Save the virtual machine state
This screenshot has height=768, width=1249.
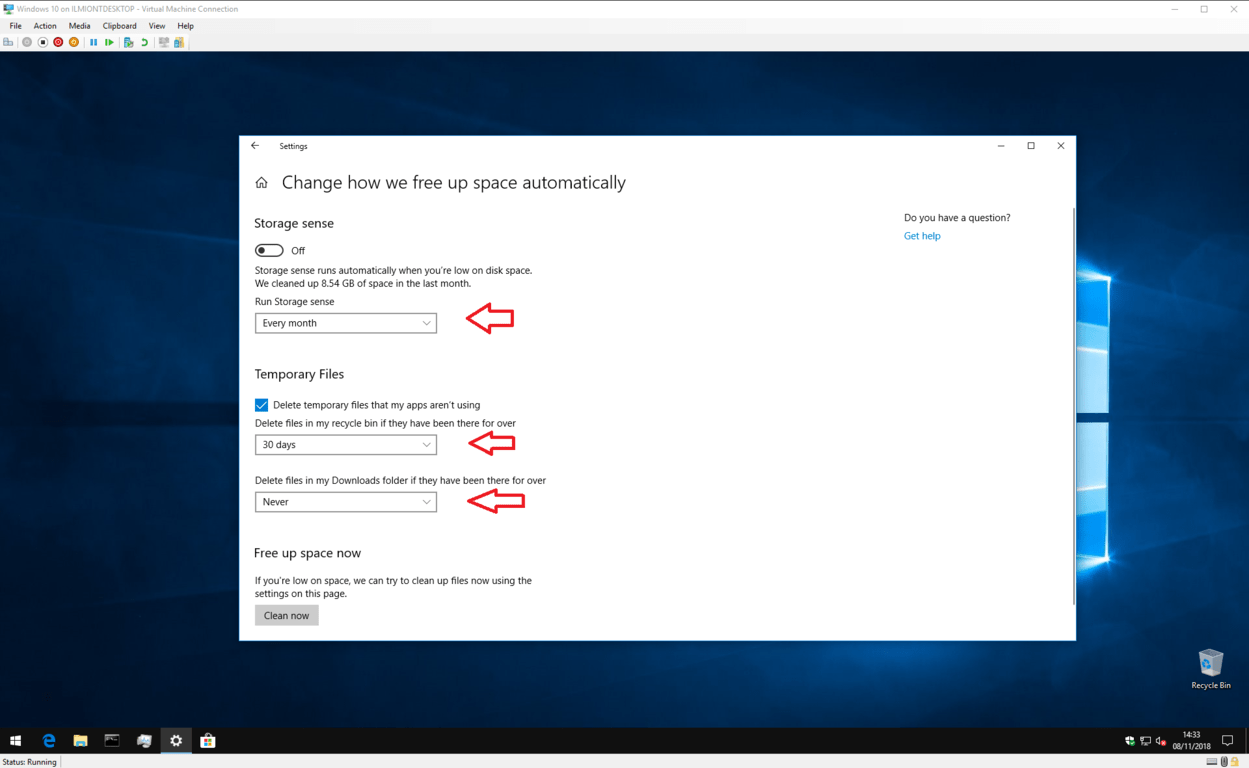[x=74, y=43]
